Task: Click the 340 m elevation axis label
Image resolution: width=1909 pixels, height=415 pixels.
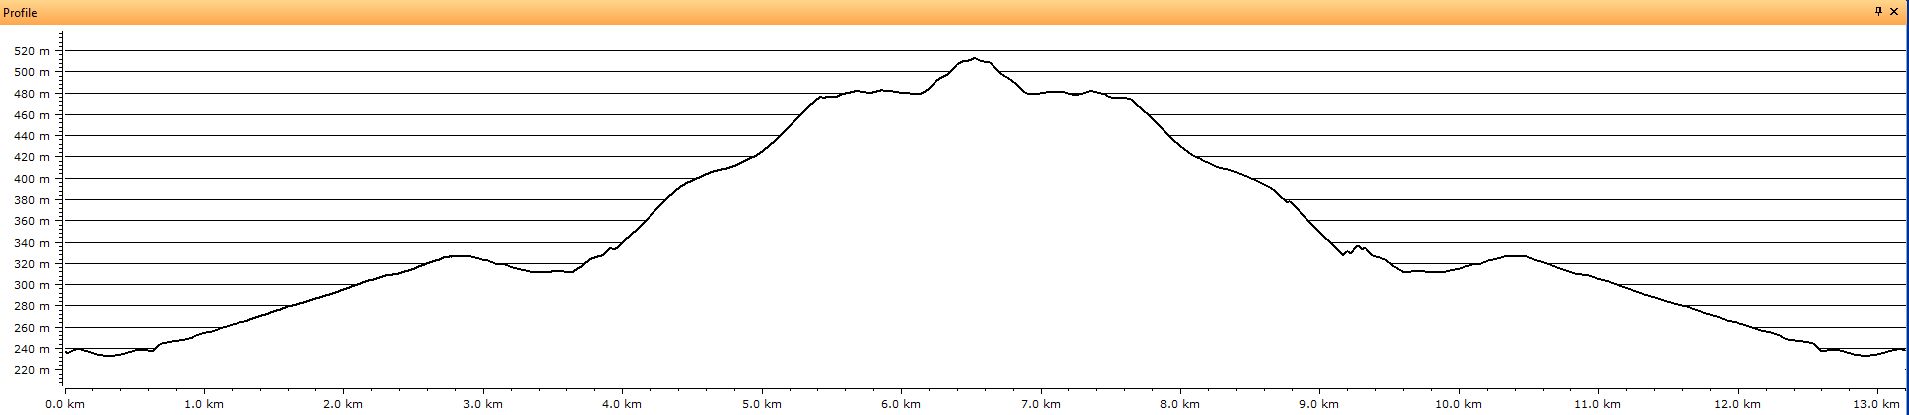Action: pos(32,243)
